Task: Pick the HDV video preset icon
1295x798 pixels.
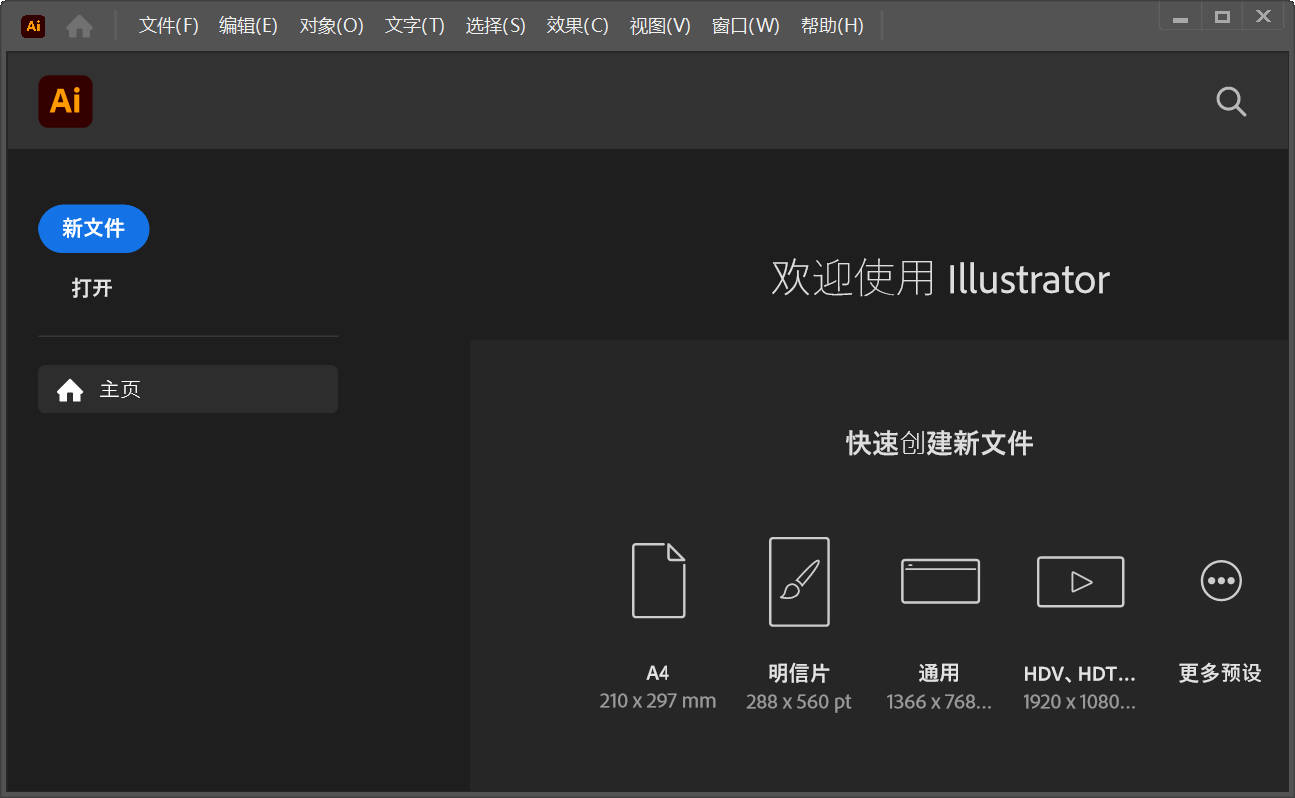Action: (1080, 581)
